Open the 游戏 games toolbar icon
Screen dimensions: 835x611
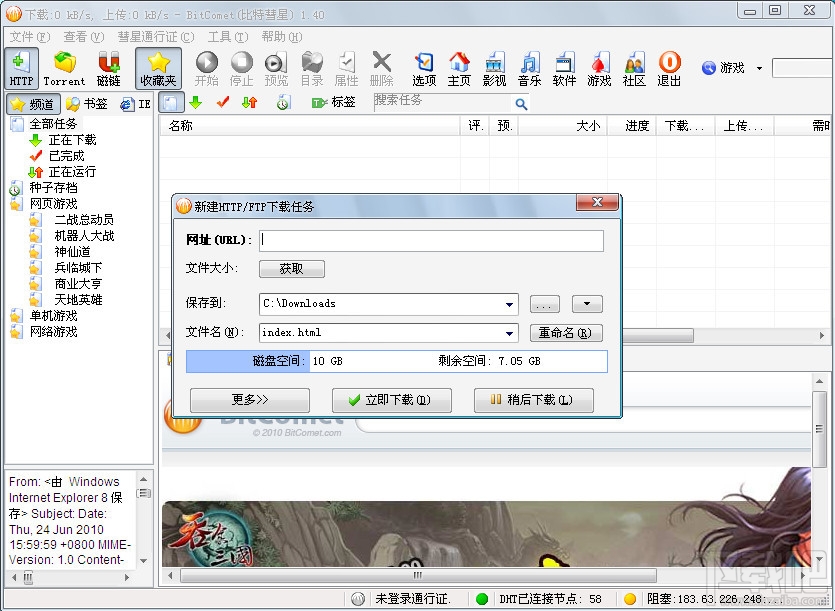(599, 68)
